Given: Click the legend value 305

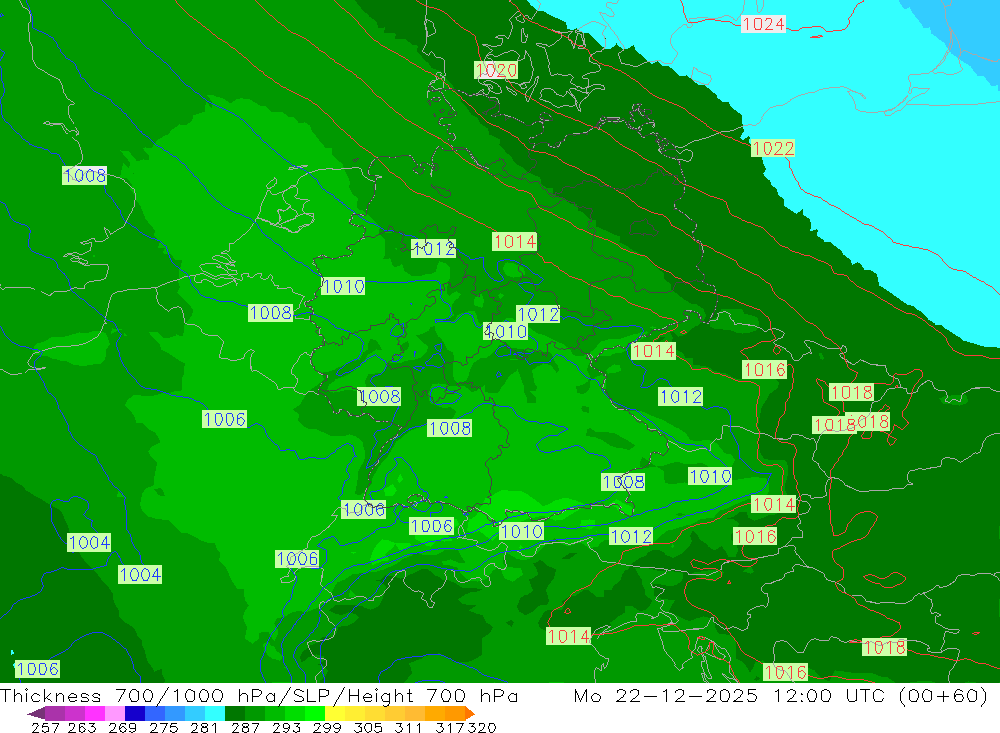Looking at the screenshot, I should click(368, 727).
